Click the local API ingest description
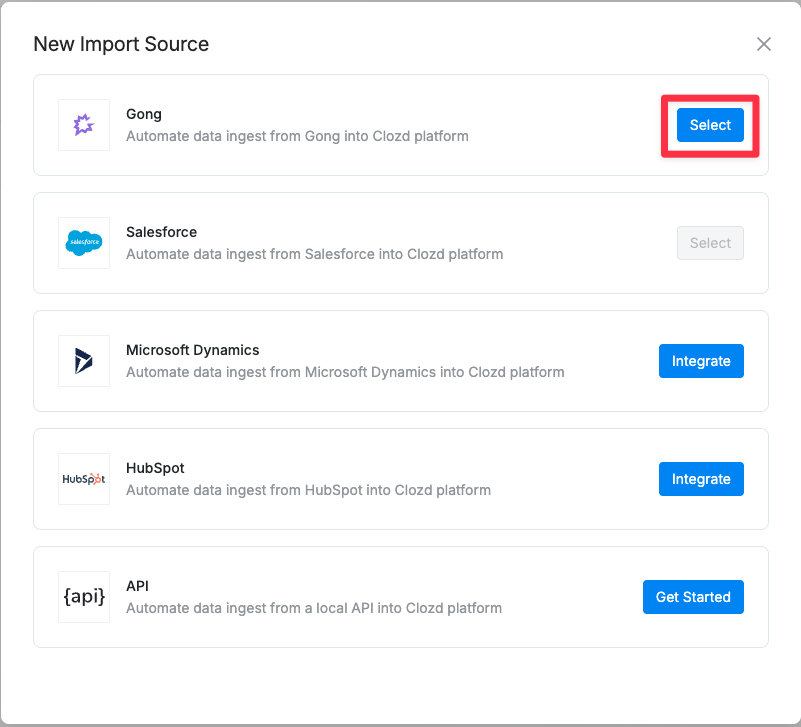Image resolution: width=801 pixels, height=727 pixels. (313, 608)
